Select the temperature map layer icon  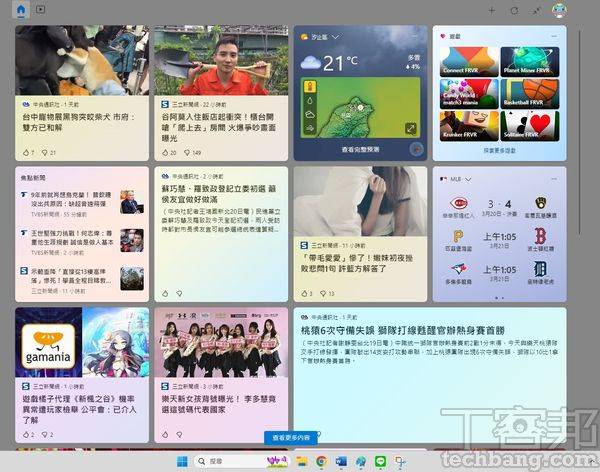pos(310,87)
